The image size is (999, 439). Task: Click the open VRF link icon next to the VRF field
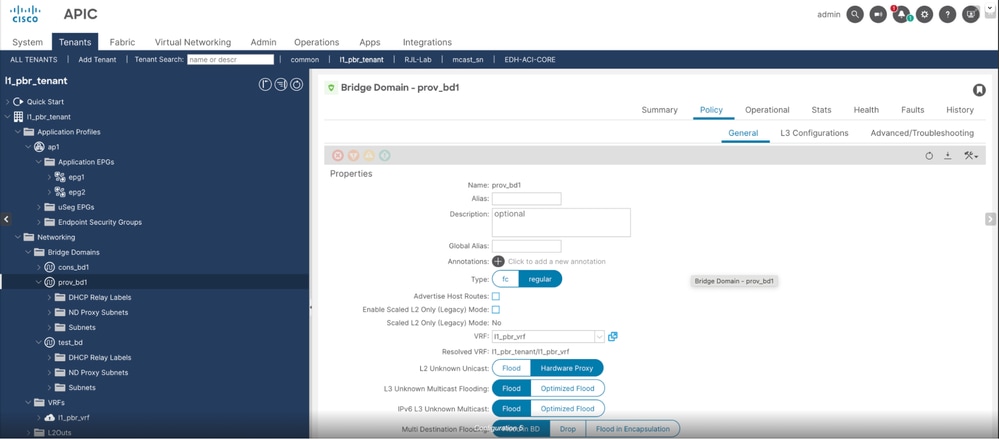[x=612, y=336]
